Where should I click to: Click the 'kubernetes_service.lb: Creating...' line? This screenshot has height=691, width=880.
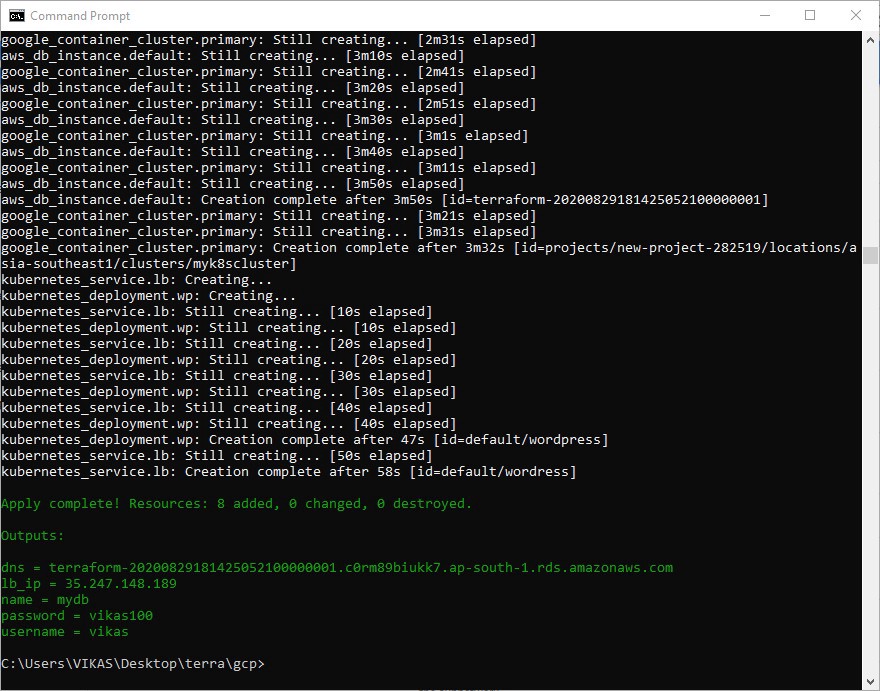pyautogui.click(x=136, y=280)
